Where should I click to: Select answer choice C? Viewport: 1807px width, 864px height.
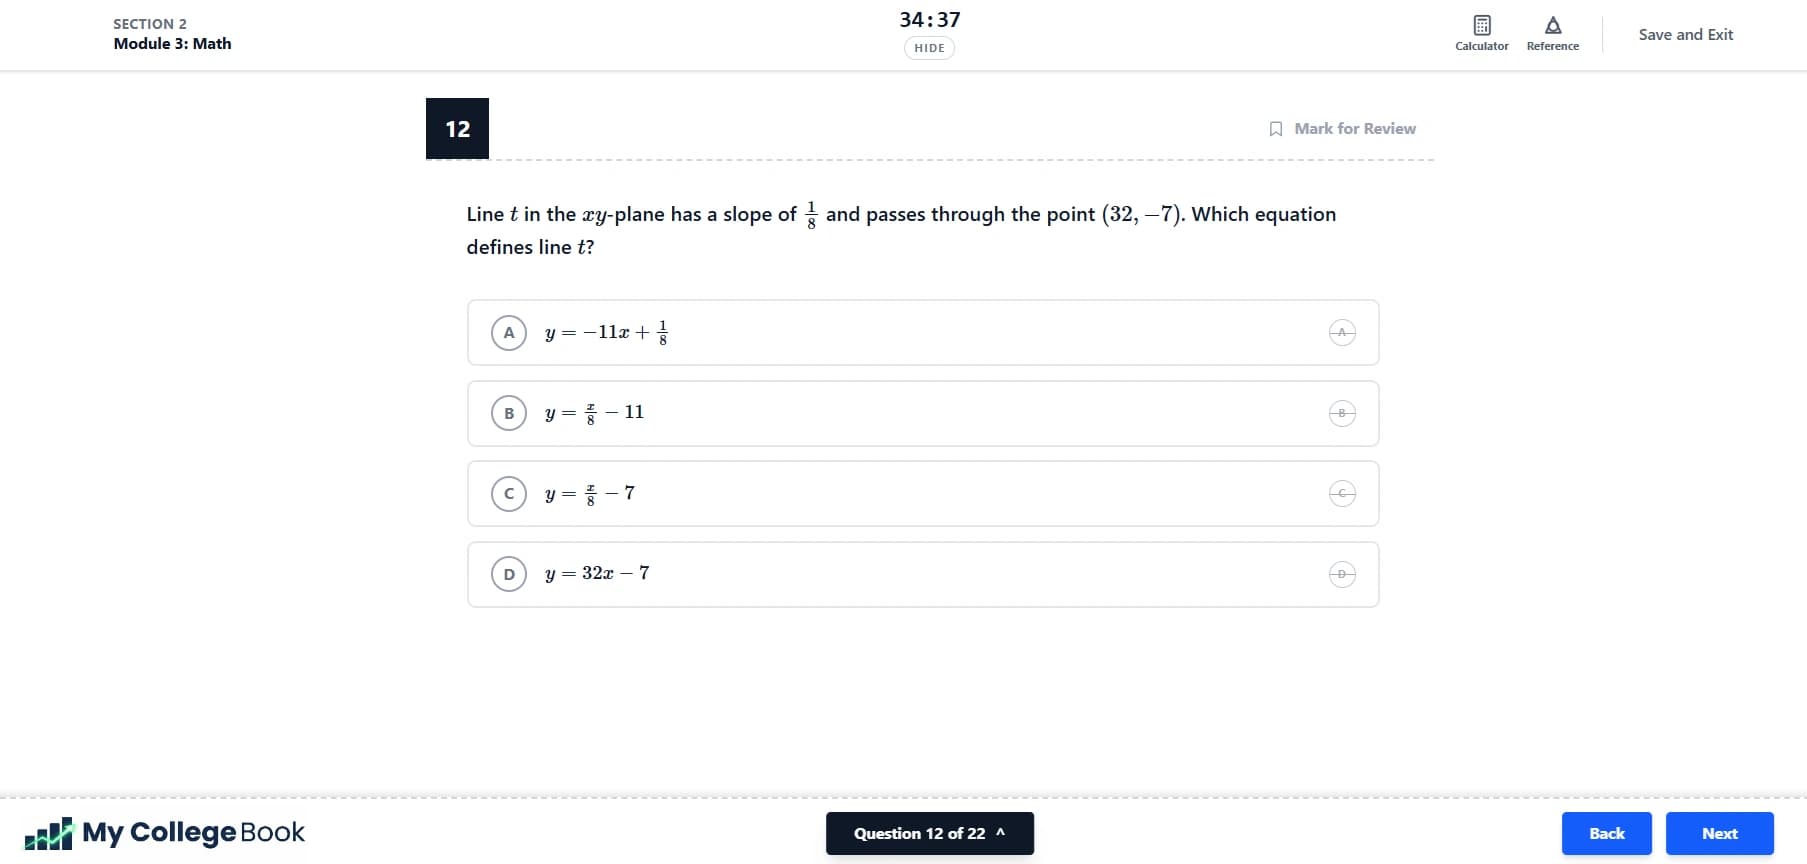[x=509, y=493]
